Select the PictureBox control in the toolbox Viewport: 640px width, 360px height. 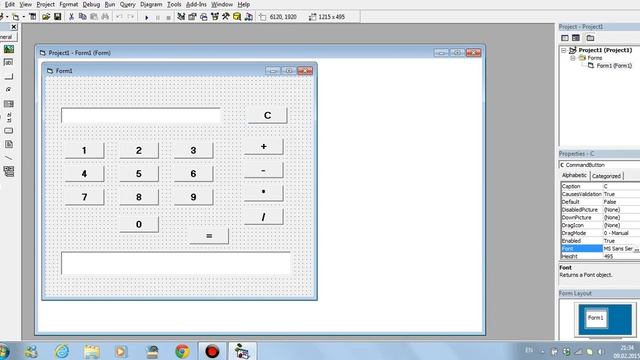pos(9,49)
